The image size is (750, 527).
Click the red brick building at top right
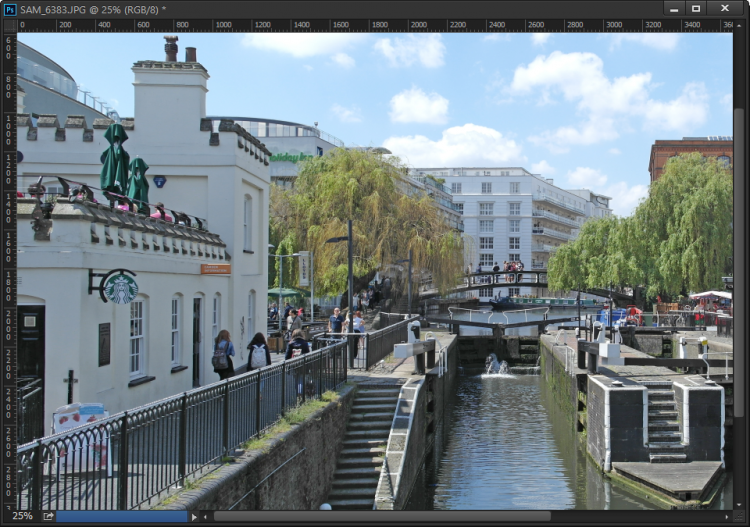click(689, 155)
